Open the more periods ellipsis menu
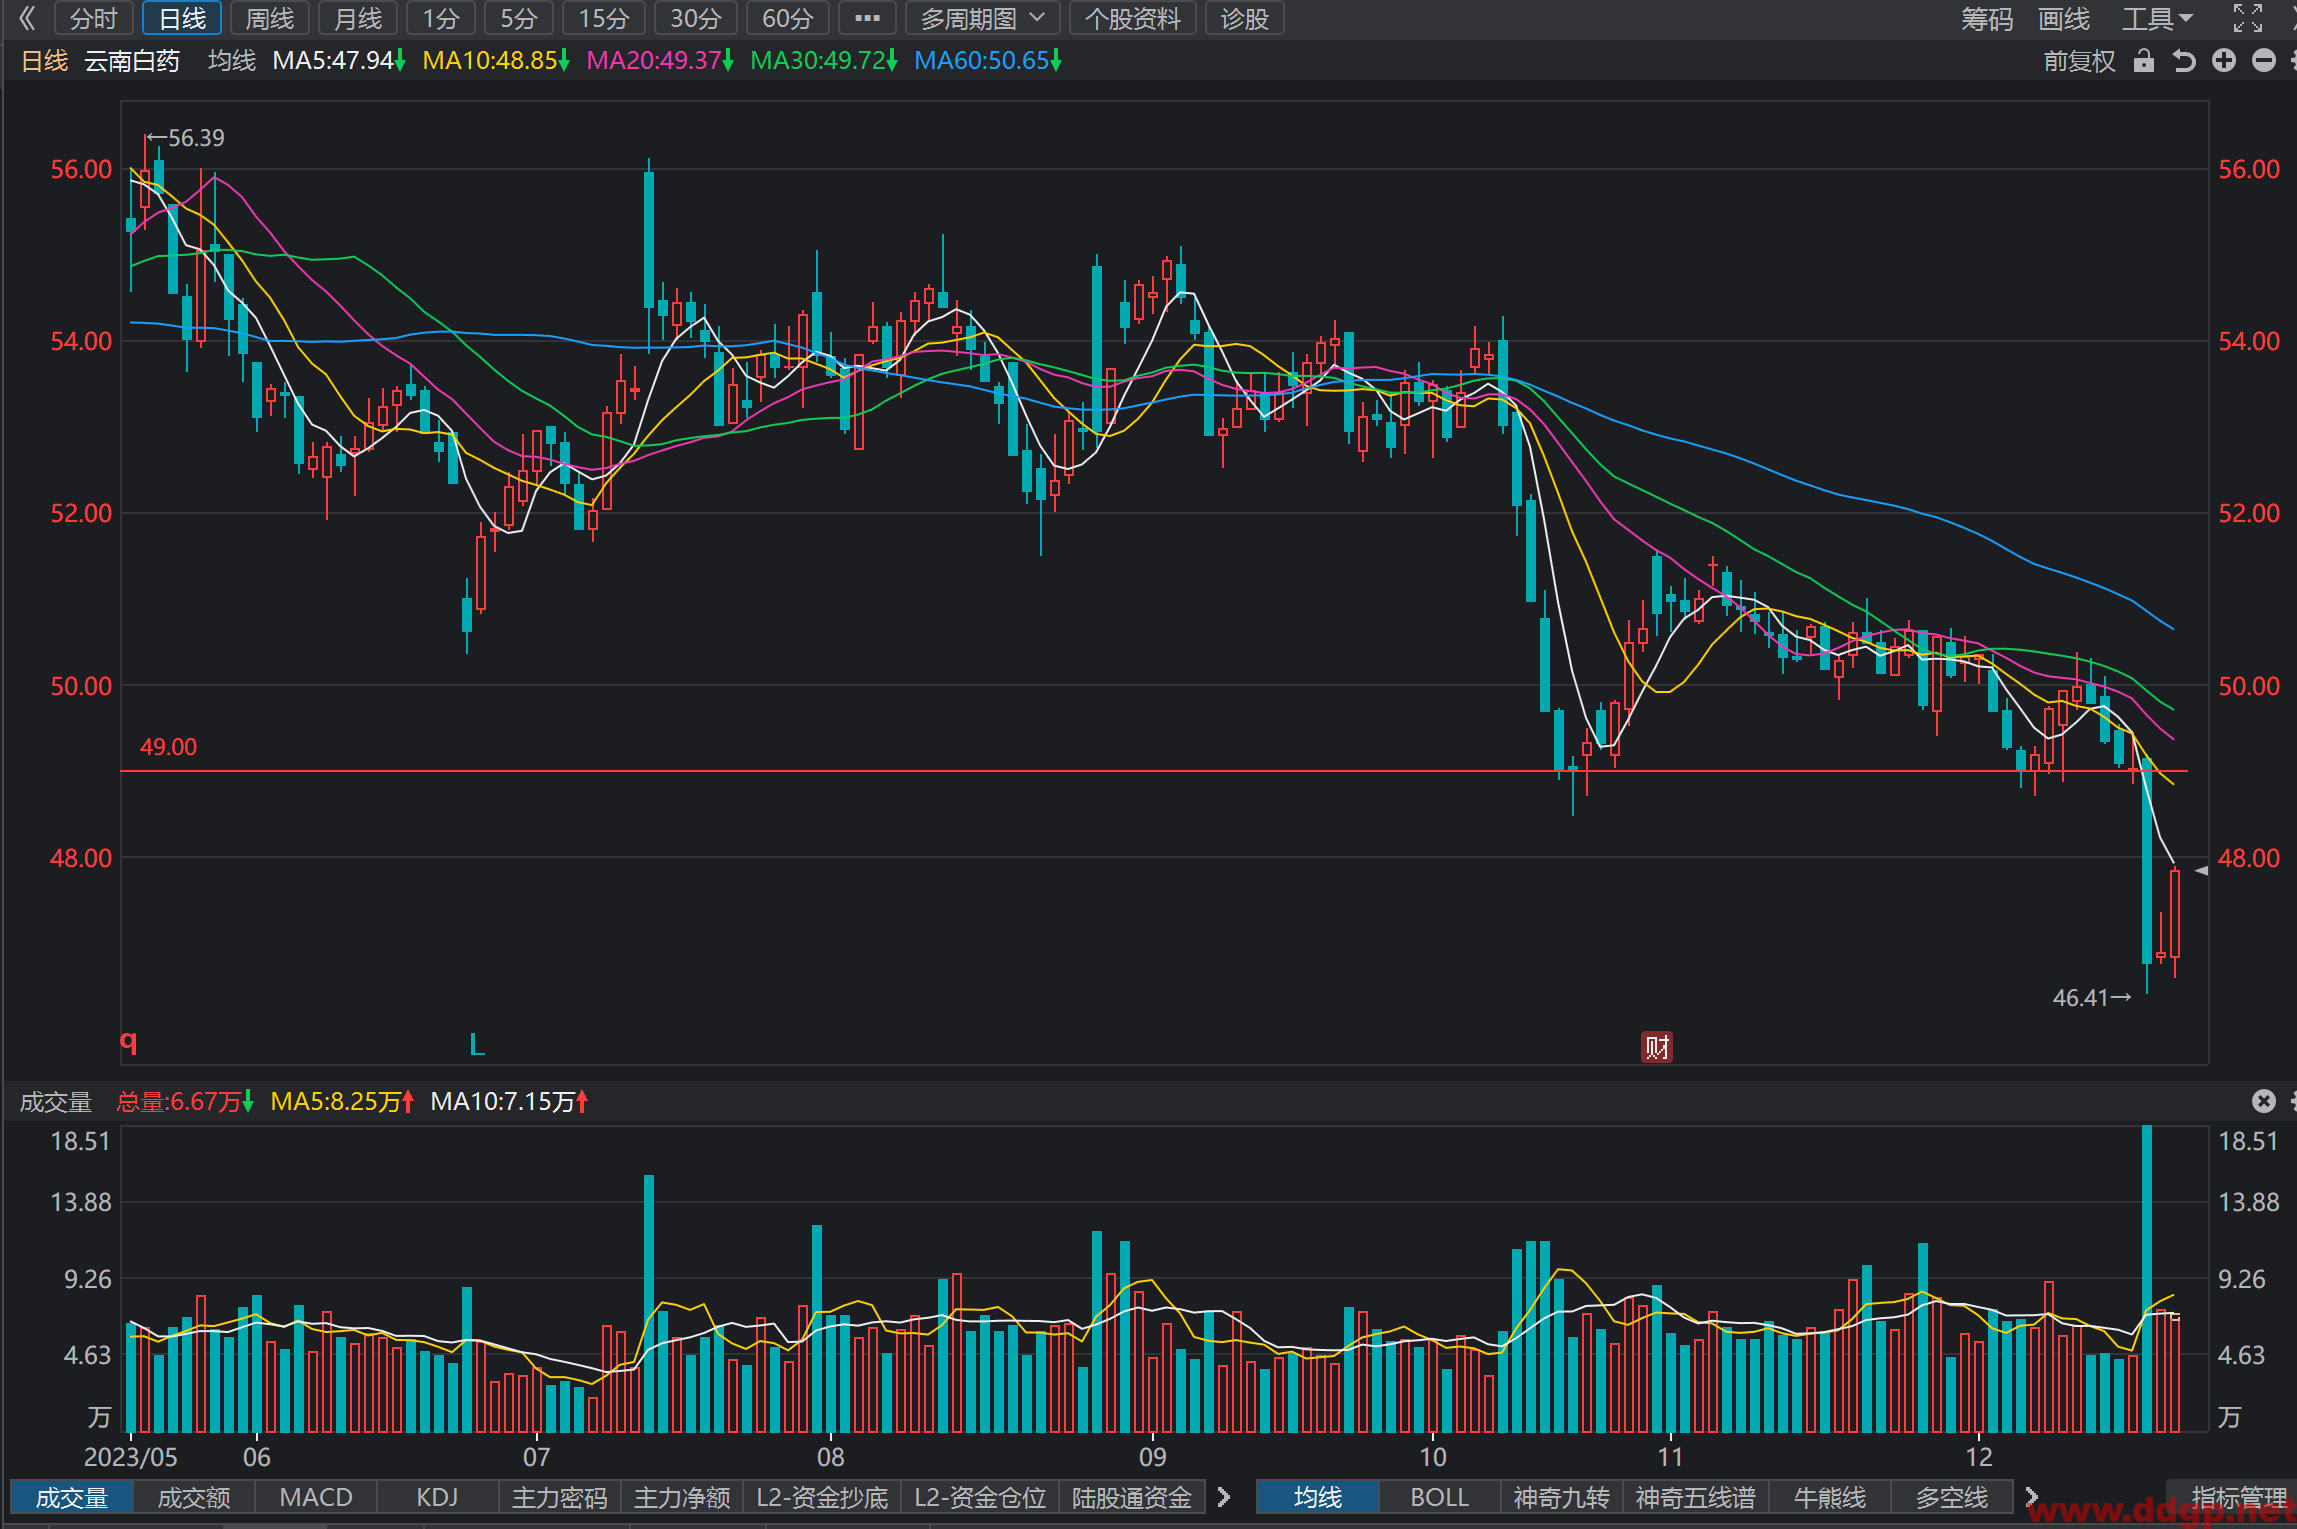2297x1529 pixels. (x=867, y=18)
